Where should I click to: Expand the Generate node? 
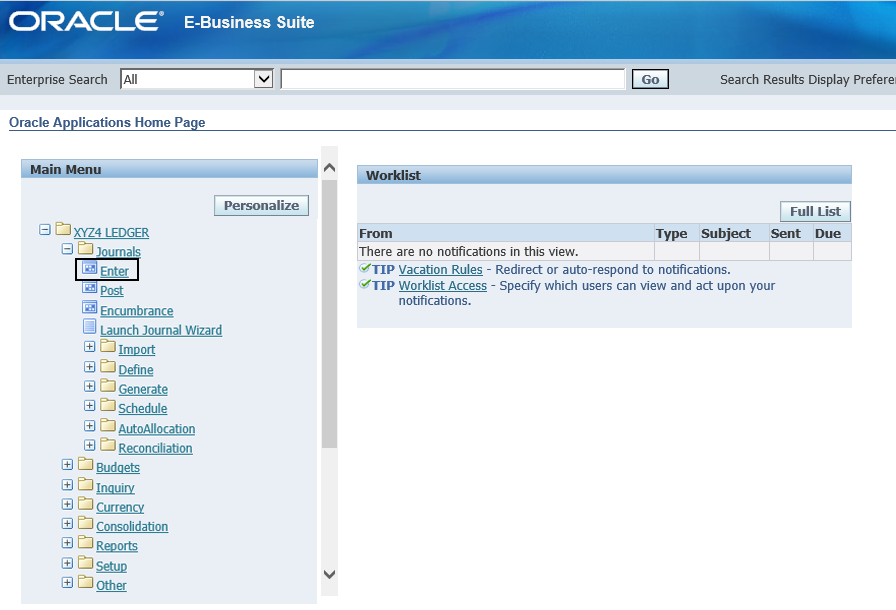90,386
